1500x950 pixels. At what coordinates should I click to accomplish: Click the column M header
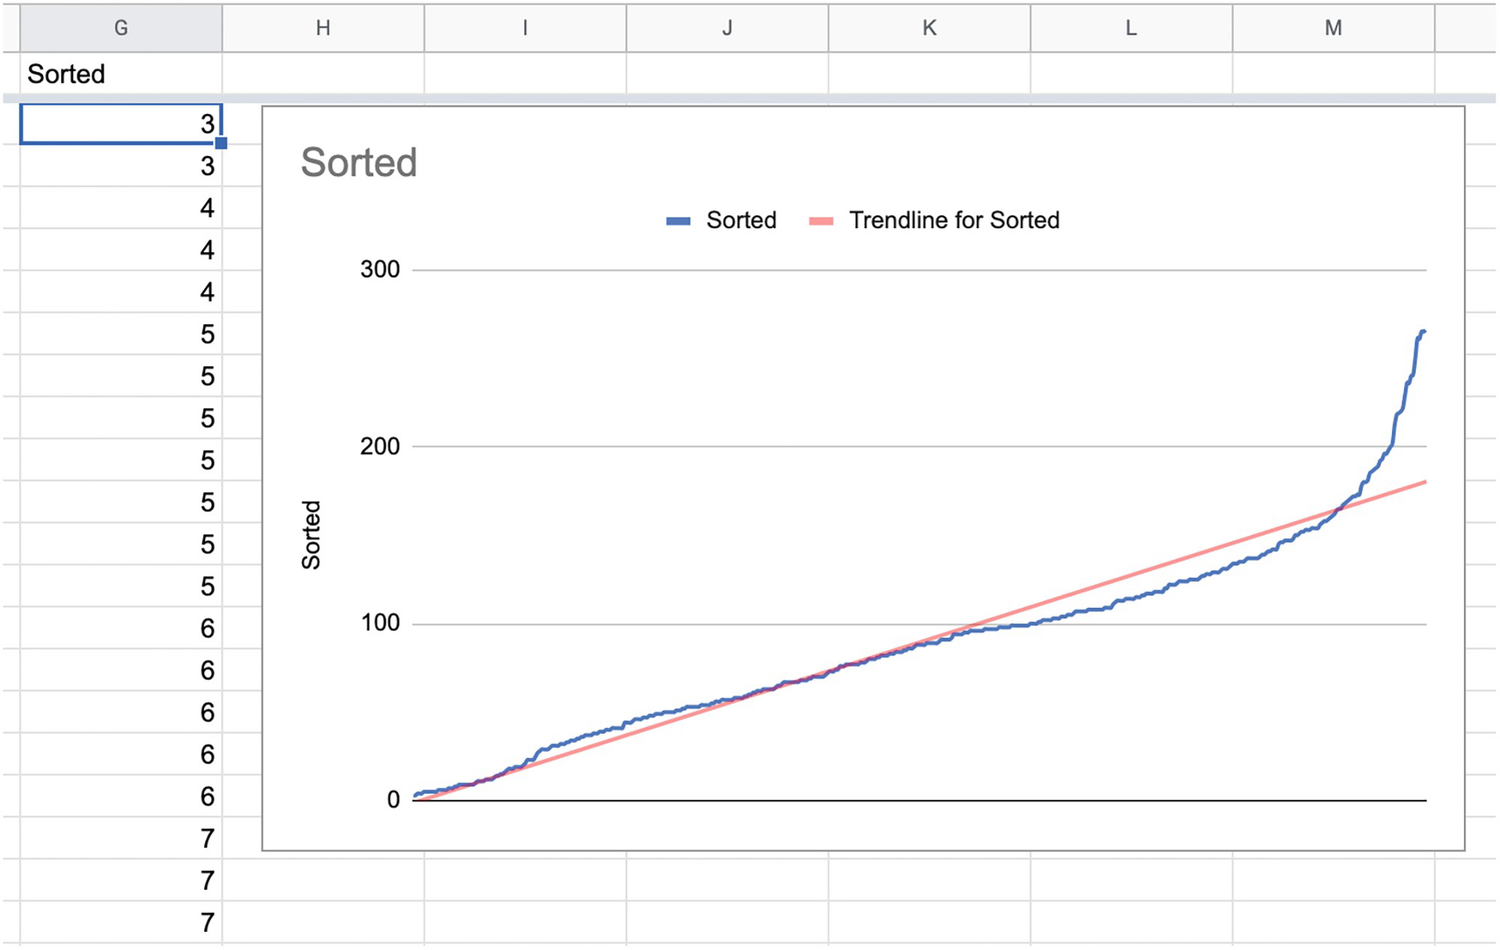tap(1333, 28)
